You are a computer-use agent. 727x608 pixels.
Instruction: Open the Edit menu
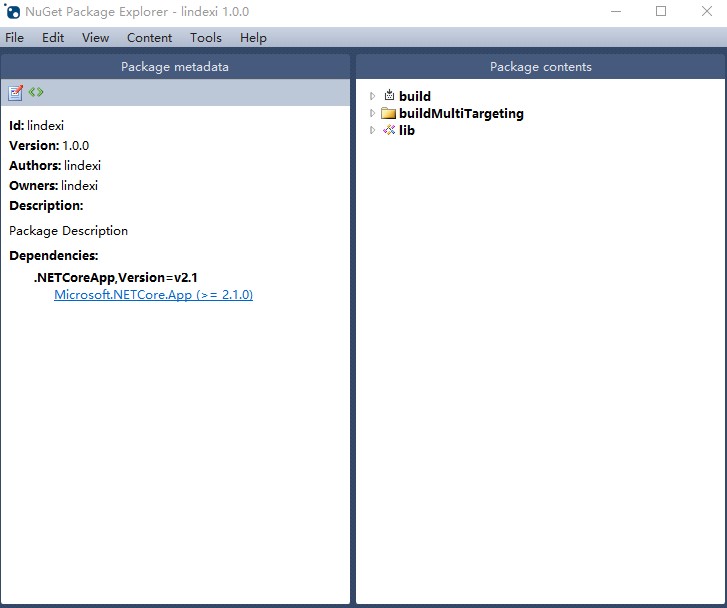click(53, 38)
